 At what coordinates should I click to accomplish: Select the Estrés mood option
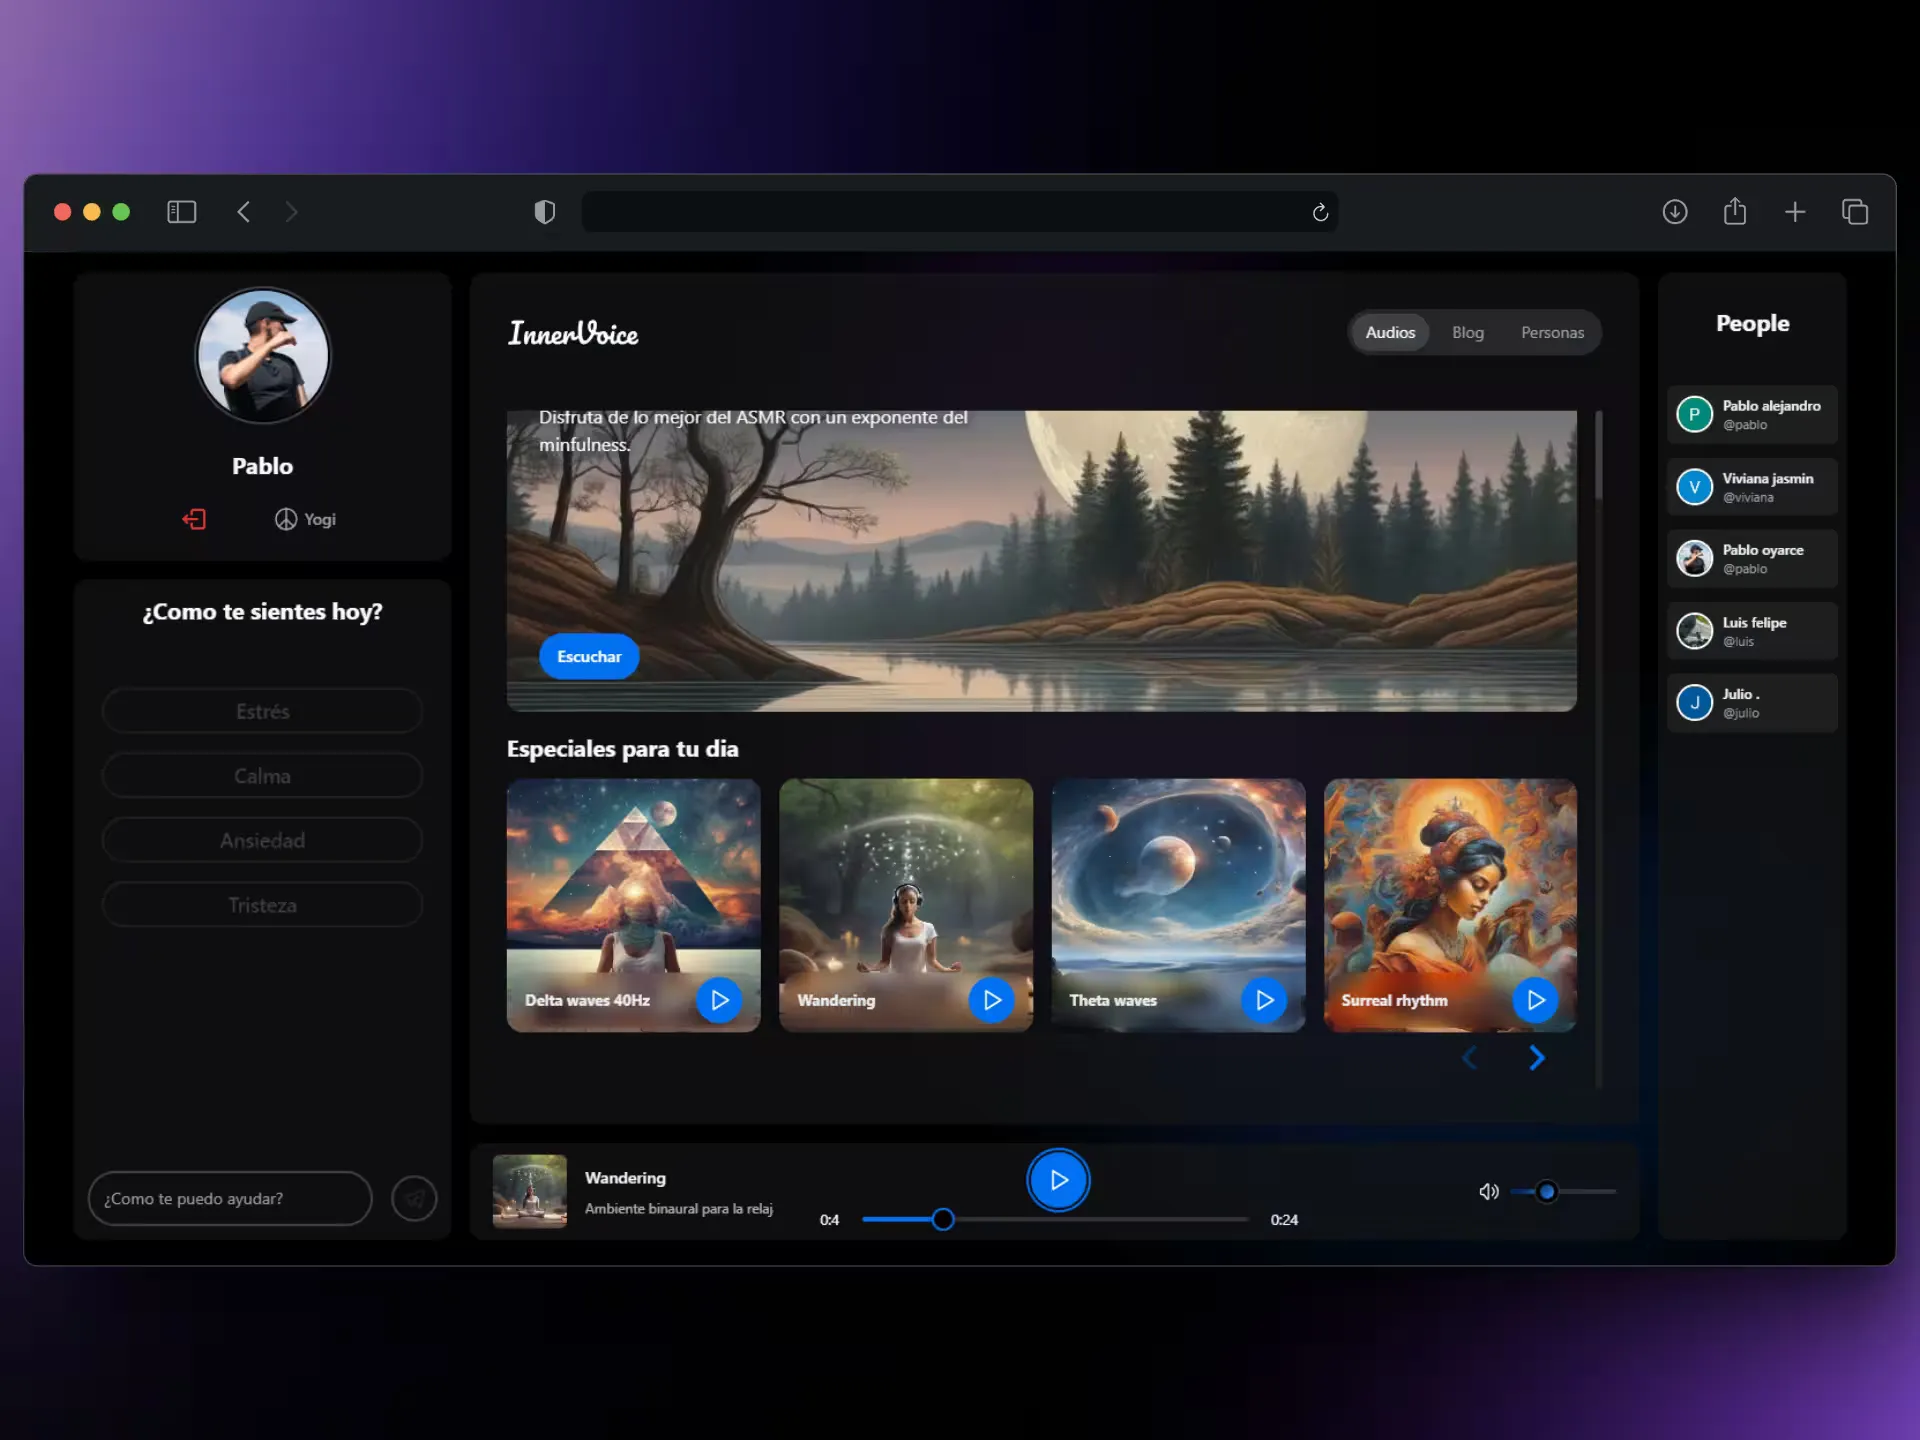click(262, 711)
